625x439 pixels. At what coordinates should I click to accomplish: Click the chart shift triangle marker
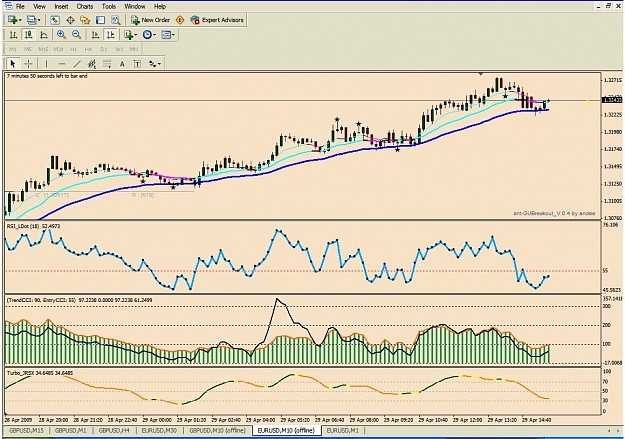point(481,74)
